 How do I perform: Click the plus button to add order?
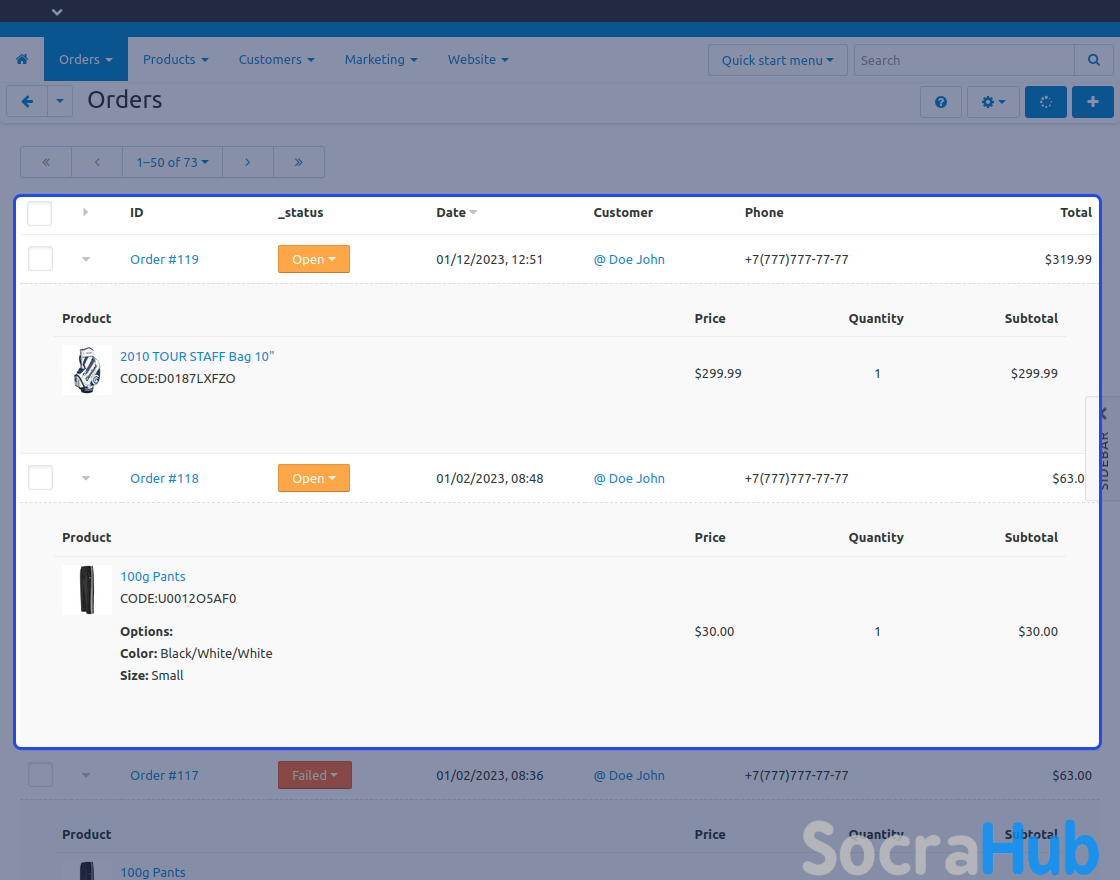pyautogui.click(x=1093, y=102)
